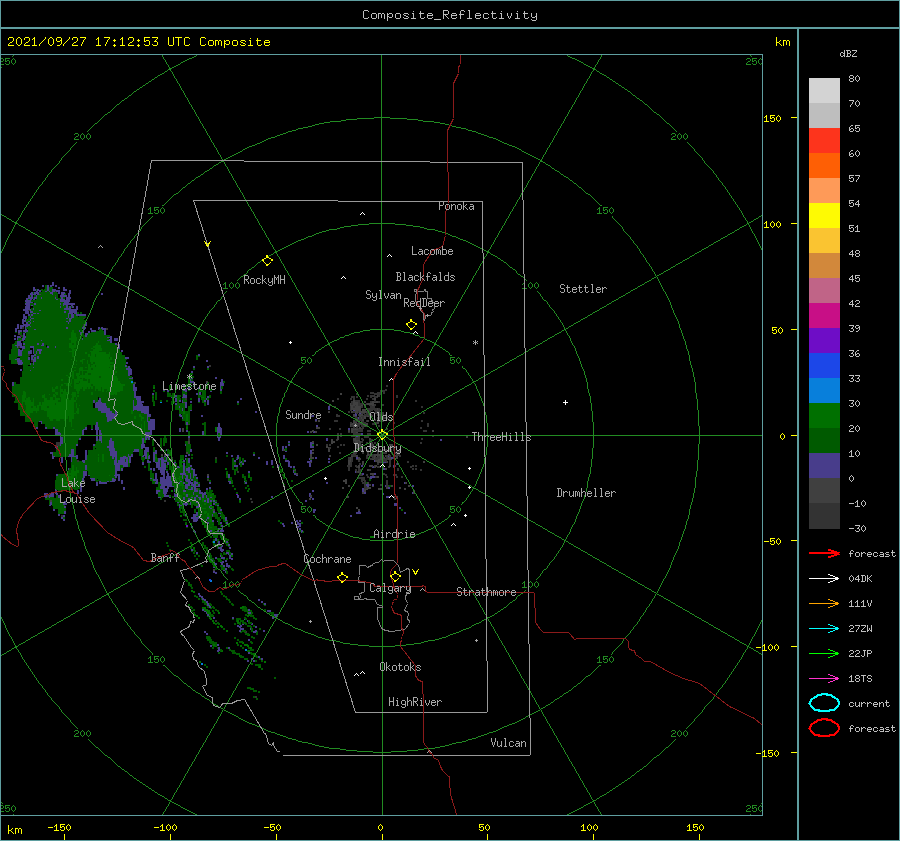Click the orange 111V arrow legend icon
The image size is (900, 841).
pyautogui.click(x=824, y=603)
